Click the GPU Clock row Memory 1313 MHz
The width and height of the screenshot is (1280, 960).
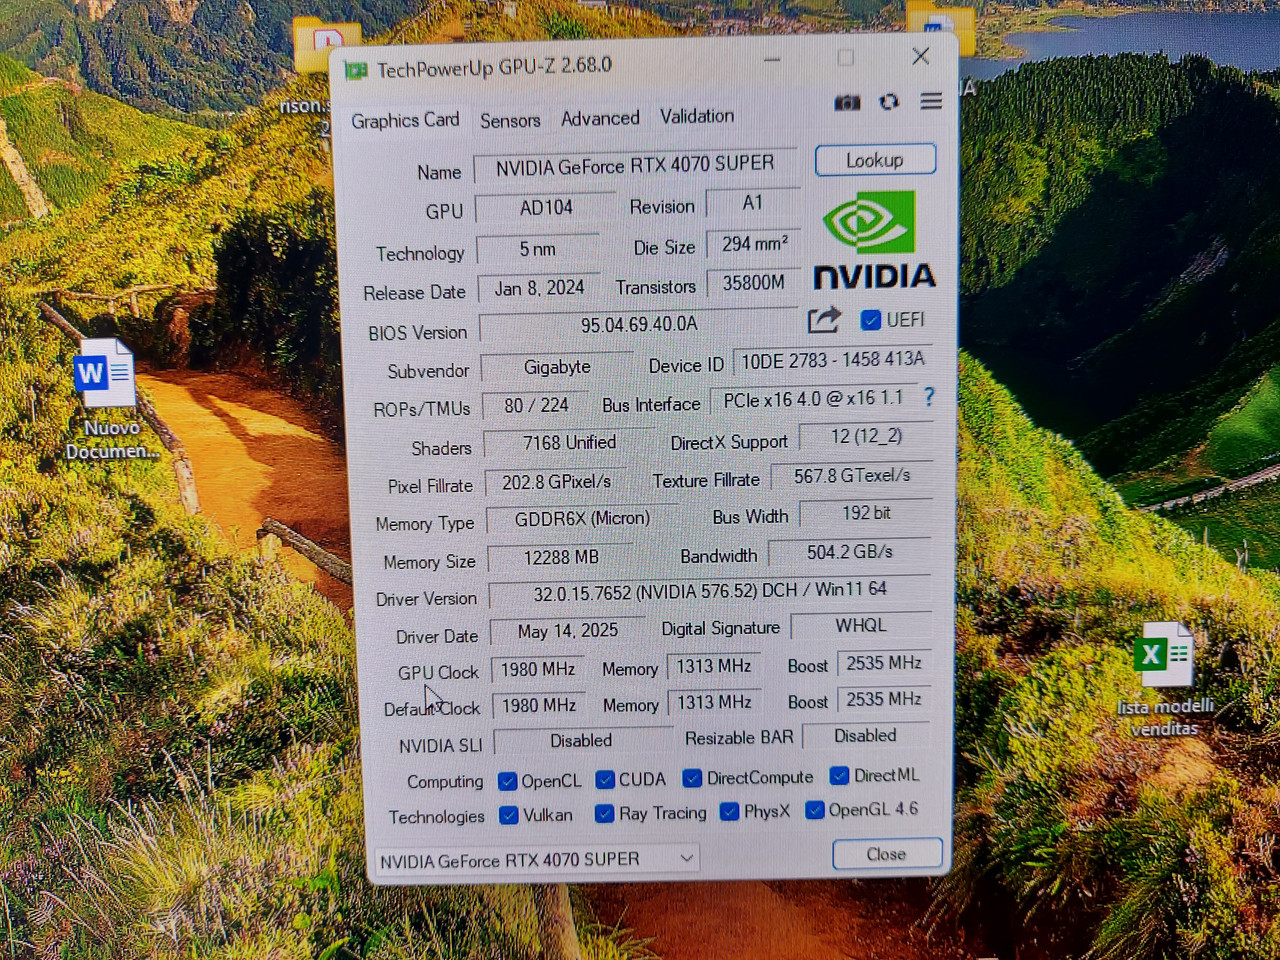pyautogui.click(x=714, y=666)
